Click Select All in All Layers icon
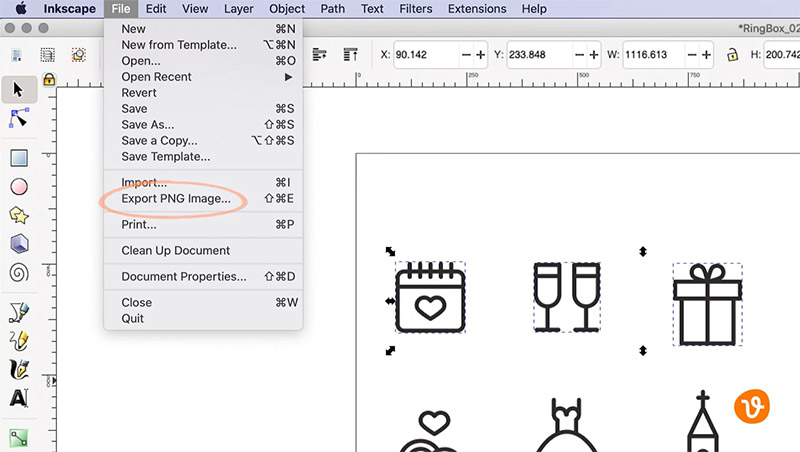Viewport: 800px width, 452px height. pyautogui.click(x=47, y=55)
